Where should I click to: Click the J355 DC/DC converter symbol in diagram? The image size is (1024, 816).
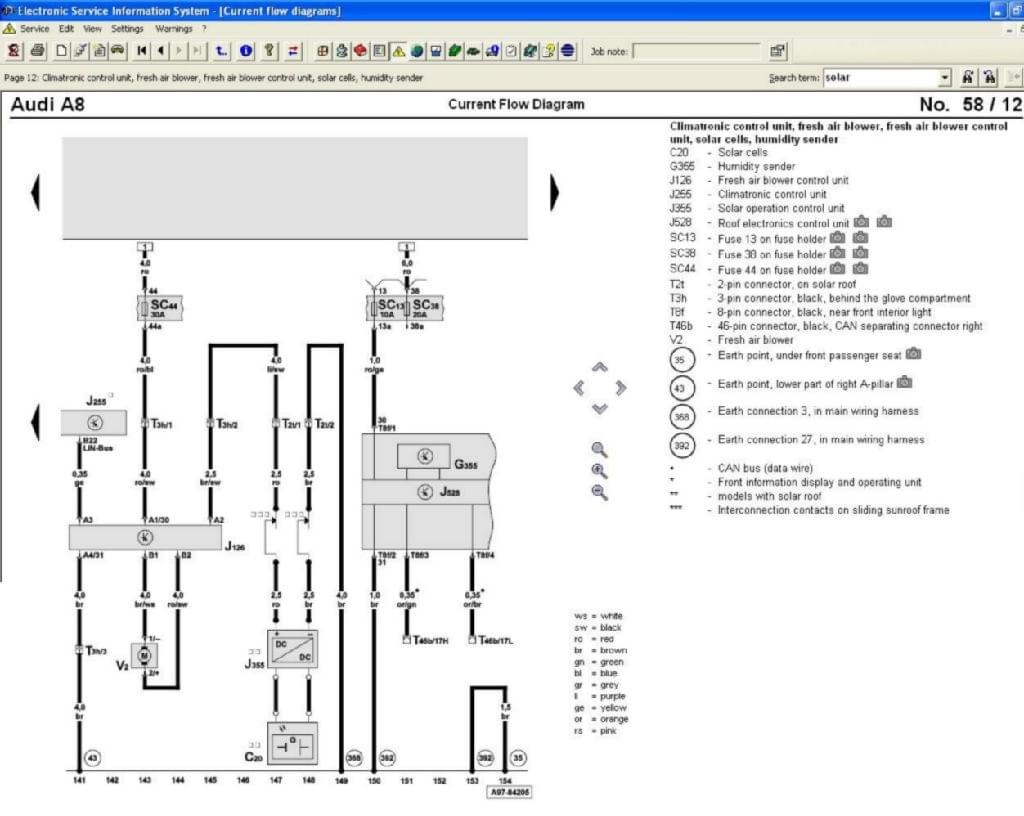pyautogui.click(x=293, y=649)
